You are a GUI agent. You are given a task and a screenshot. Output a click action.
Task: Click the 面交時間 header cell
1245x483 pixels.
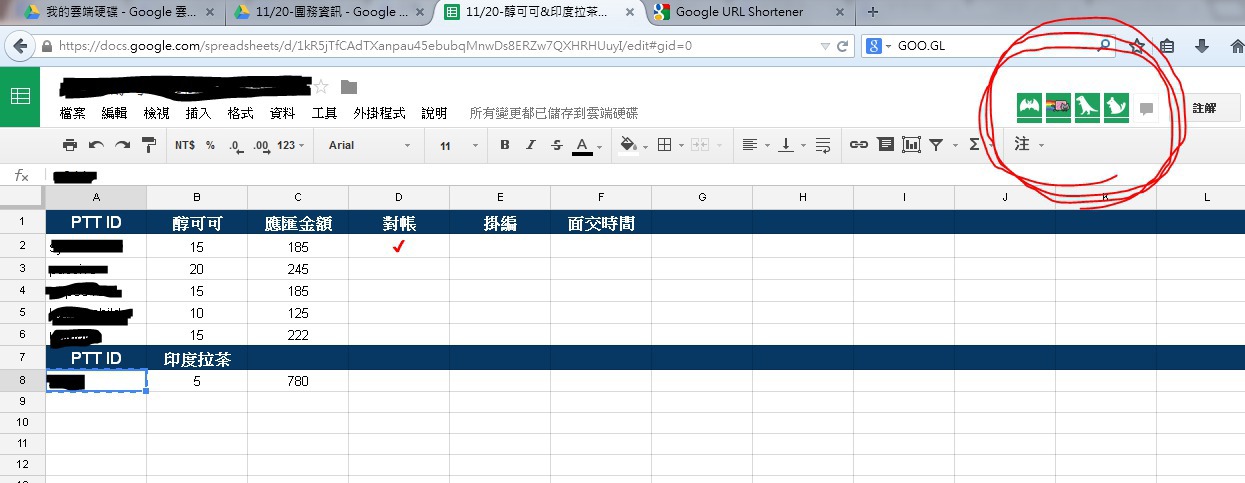(x=601, y=223)
